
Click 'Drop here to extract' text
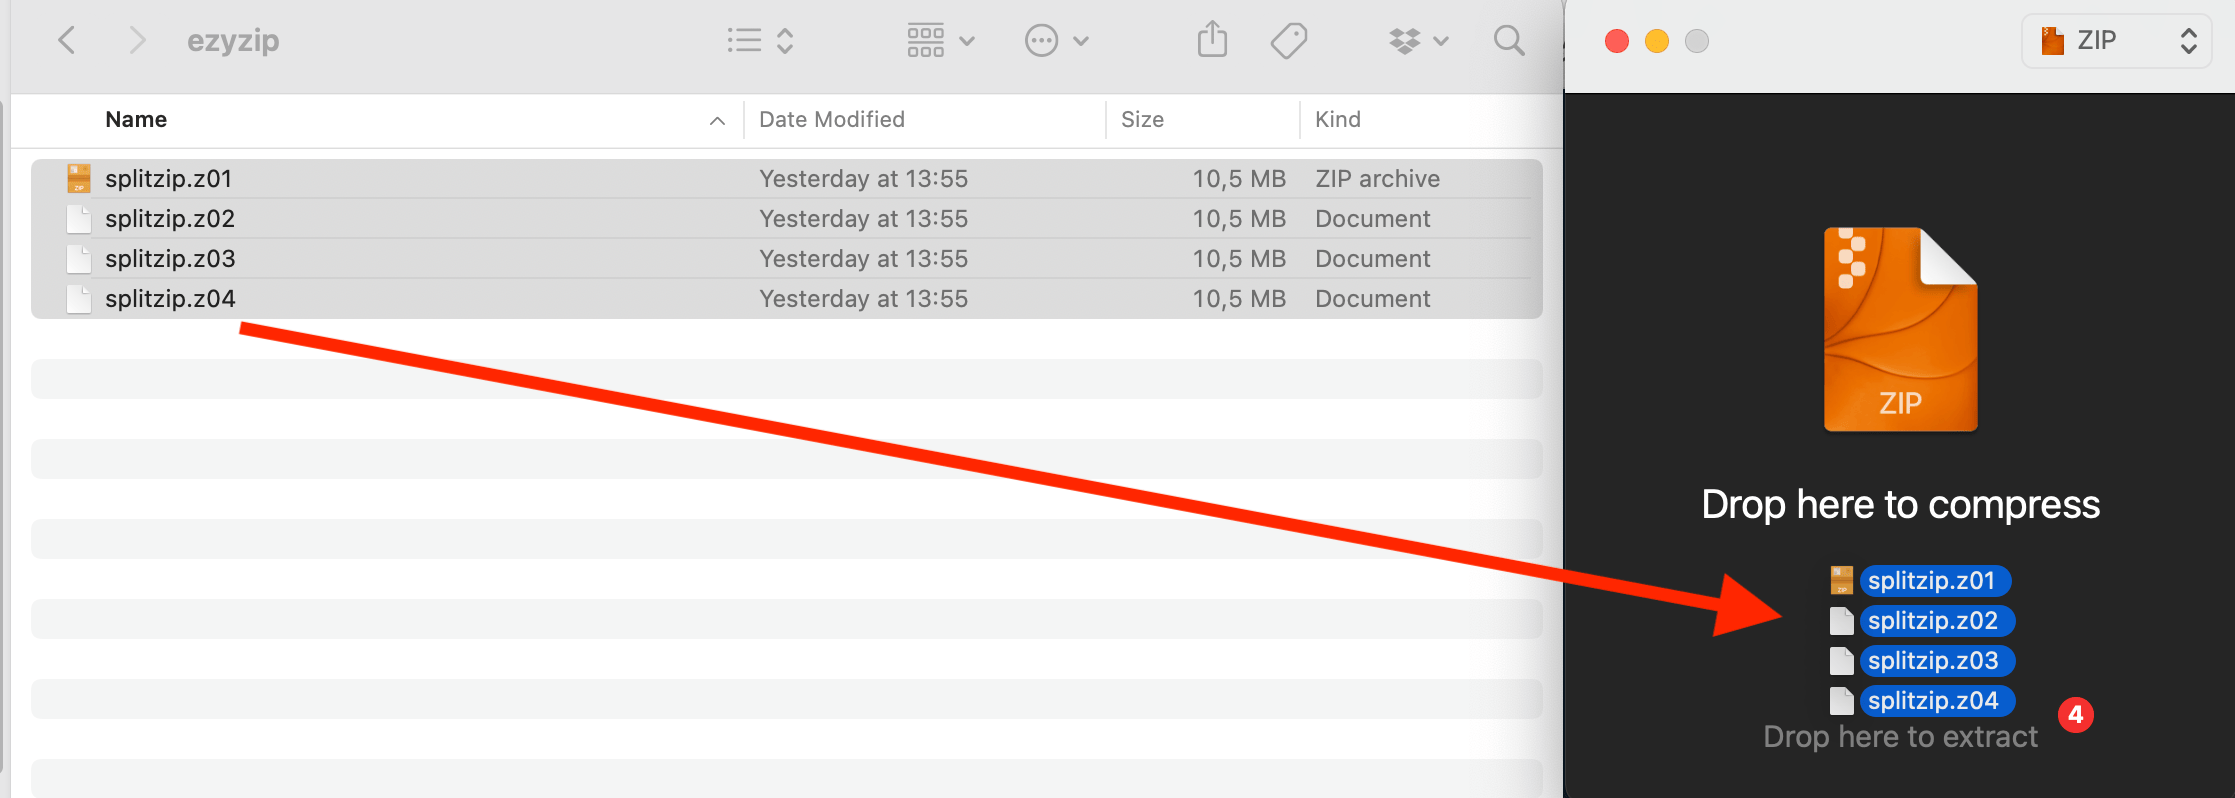pyautogui.click(x=1900, y=737)
